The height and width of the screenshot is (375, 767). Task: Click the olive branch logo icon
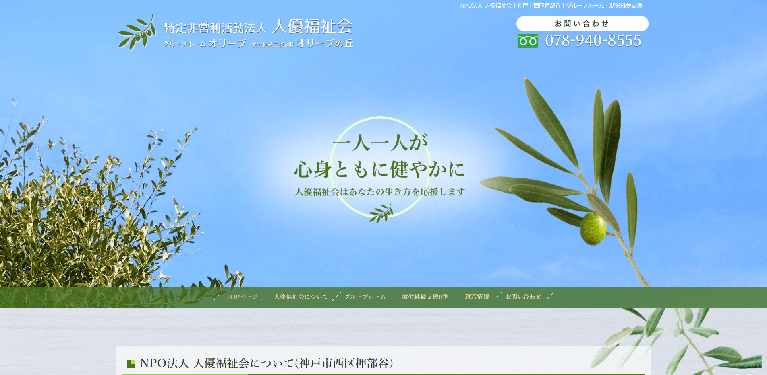tap(136, 32)
